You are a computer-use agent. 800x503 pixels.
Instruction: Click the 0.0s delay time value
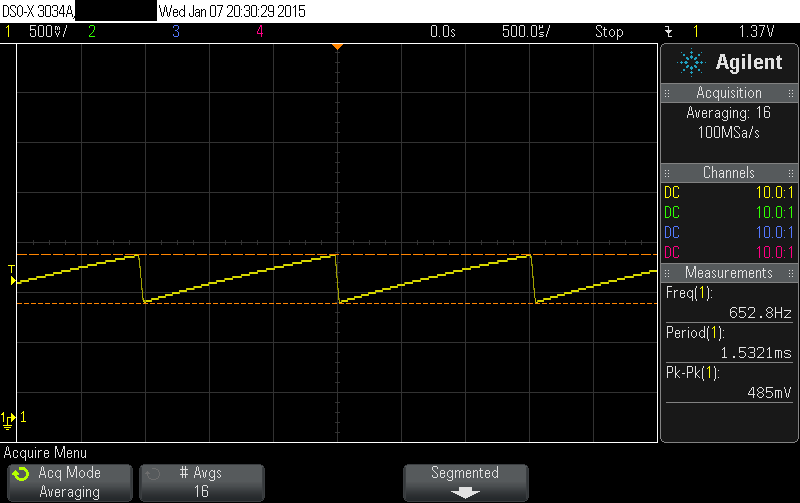click(x=442, y=32)
